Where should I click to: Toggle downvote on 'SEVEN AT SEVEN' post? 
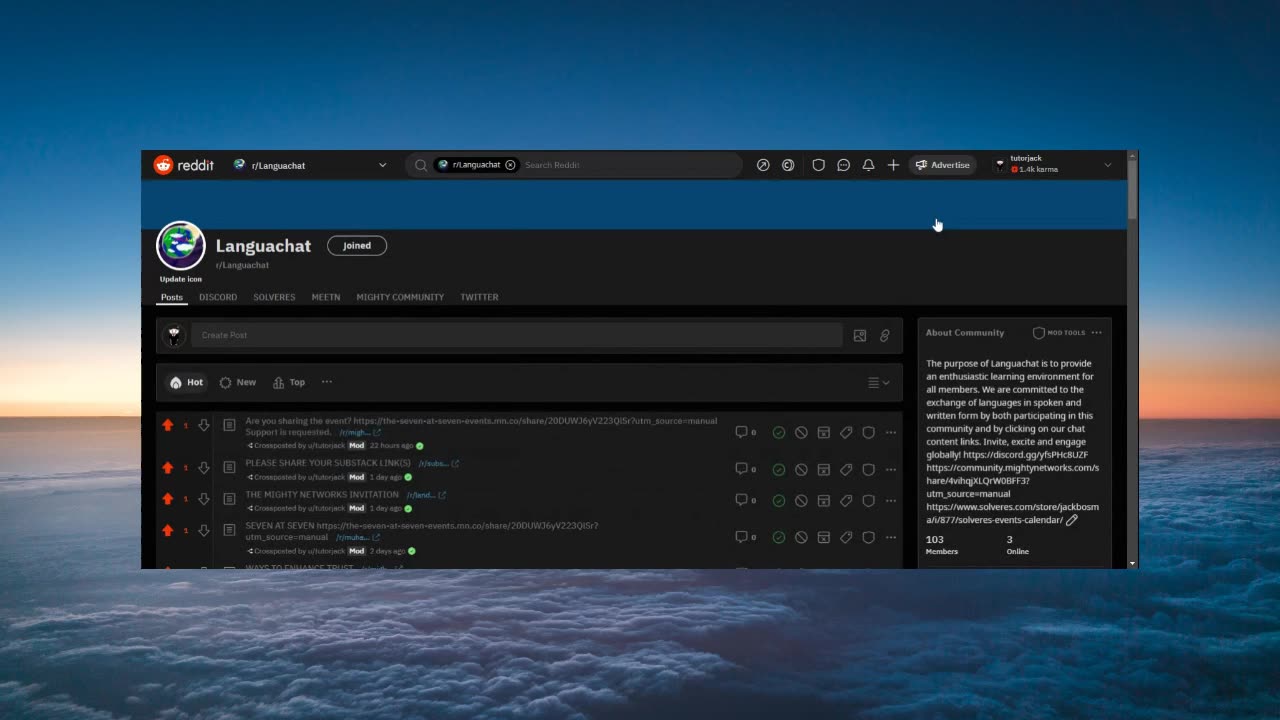click(x=203, y=530)
